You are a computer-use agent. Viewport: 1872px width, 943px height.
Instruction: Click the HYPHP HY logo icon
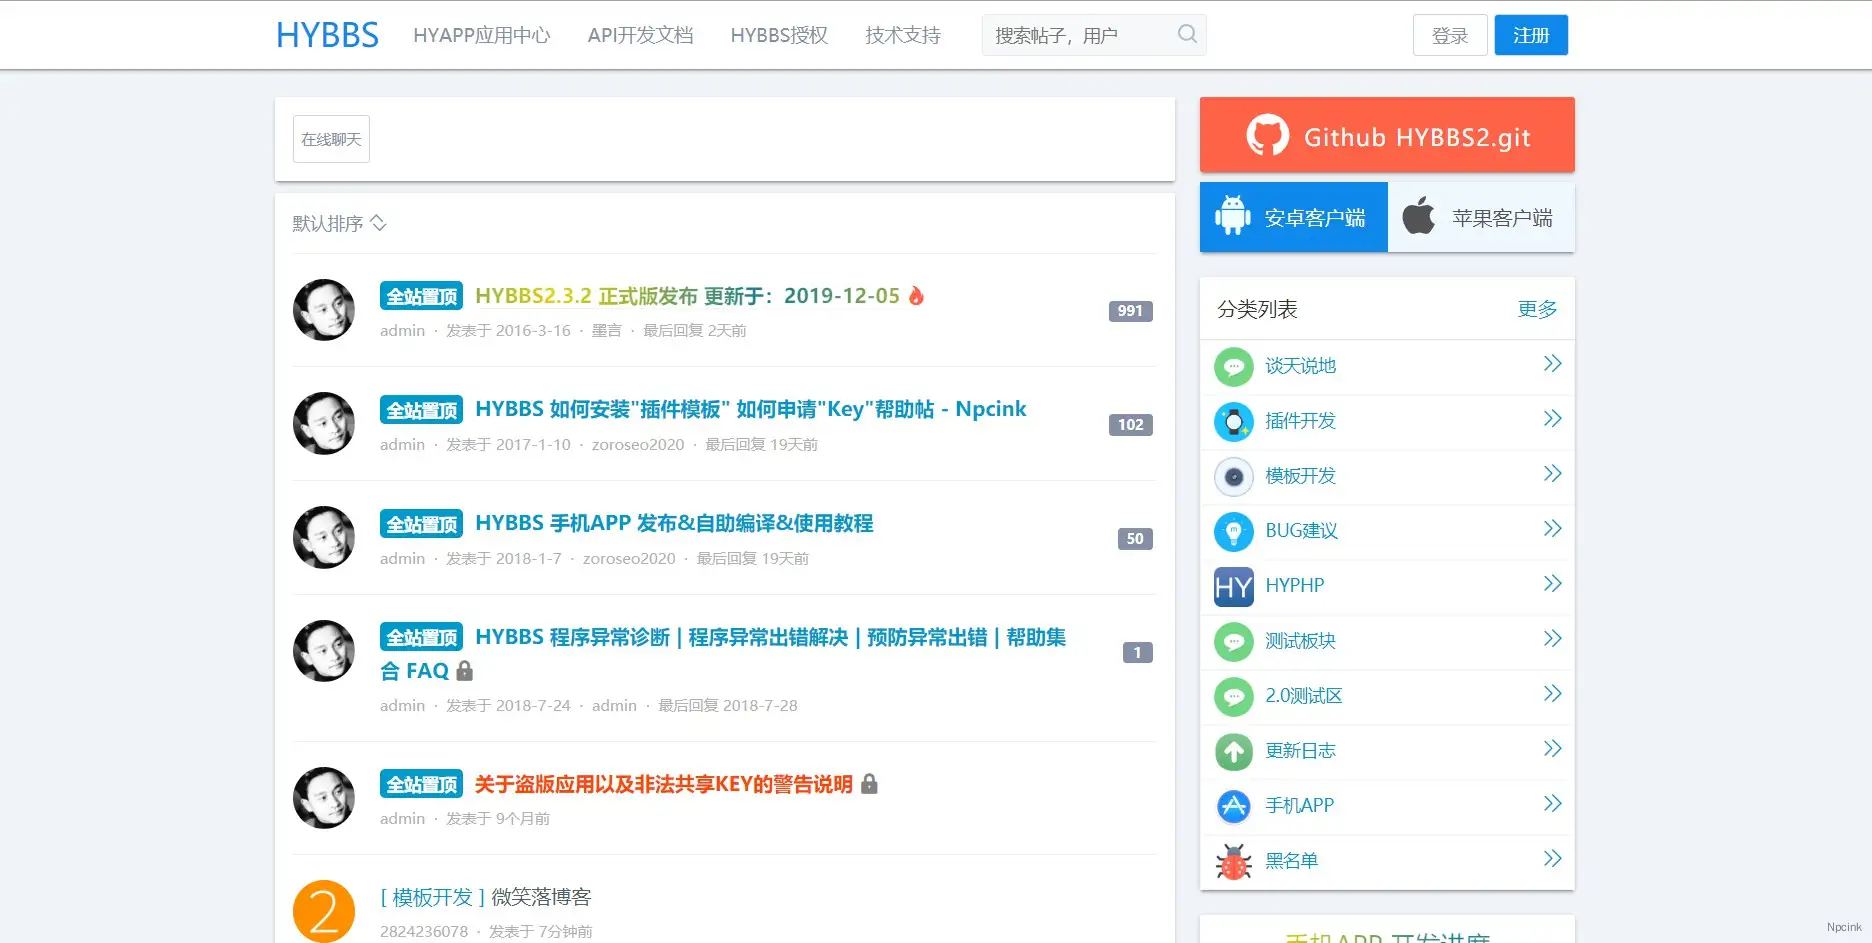point(1234,586)
